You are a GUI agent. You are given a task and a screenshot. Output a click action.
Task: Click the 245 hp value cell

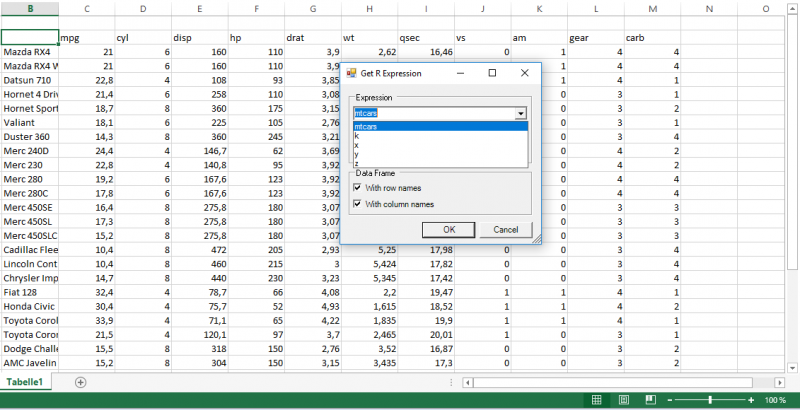coord(257,137)
